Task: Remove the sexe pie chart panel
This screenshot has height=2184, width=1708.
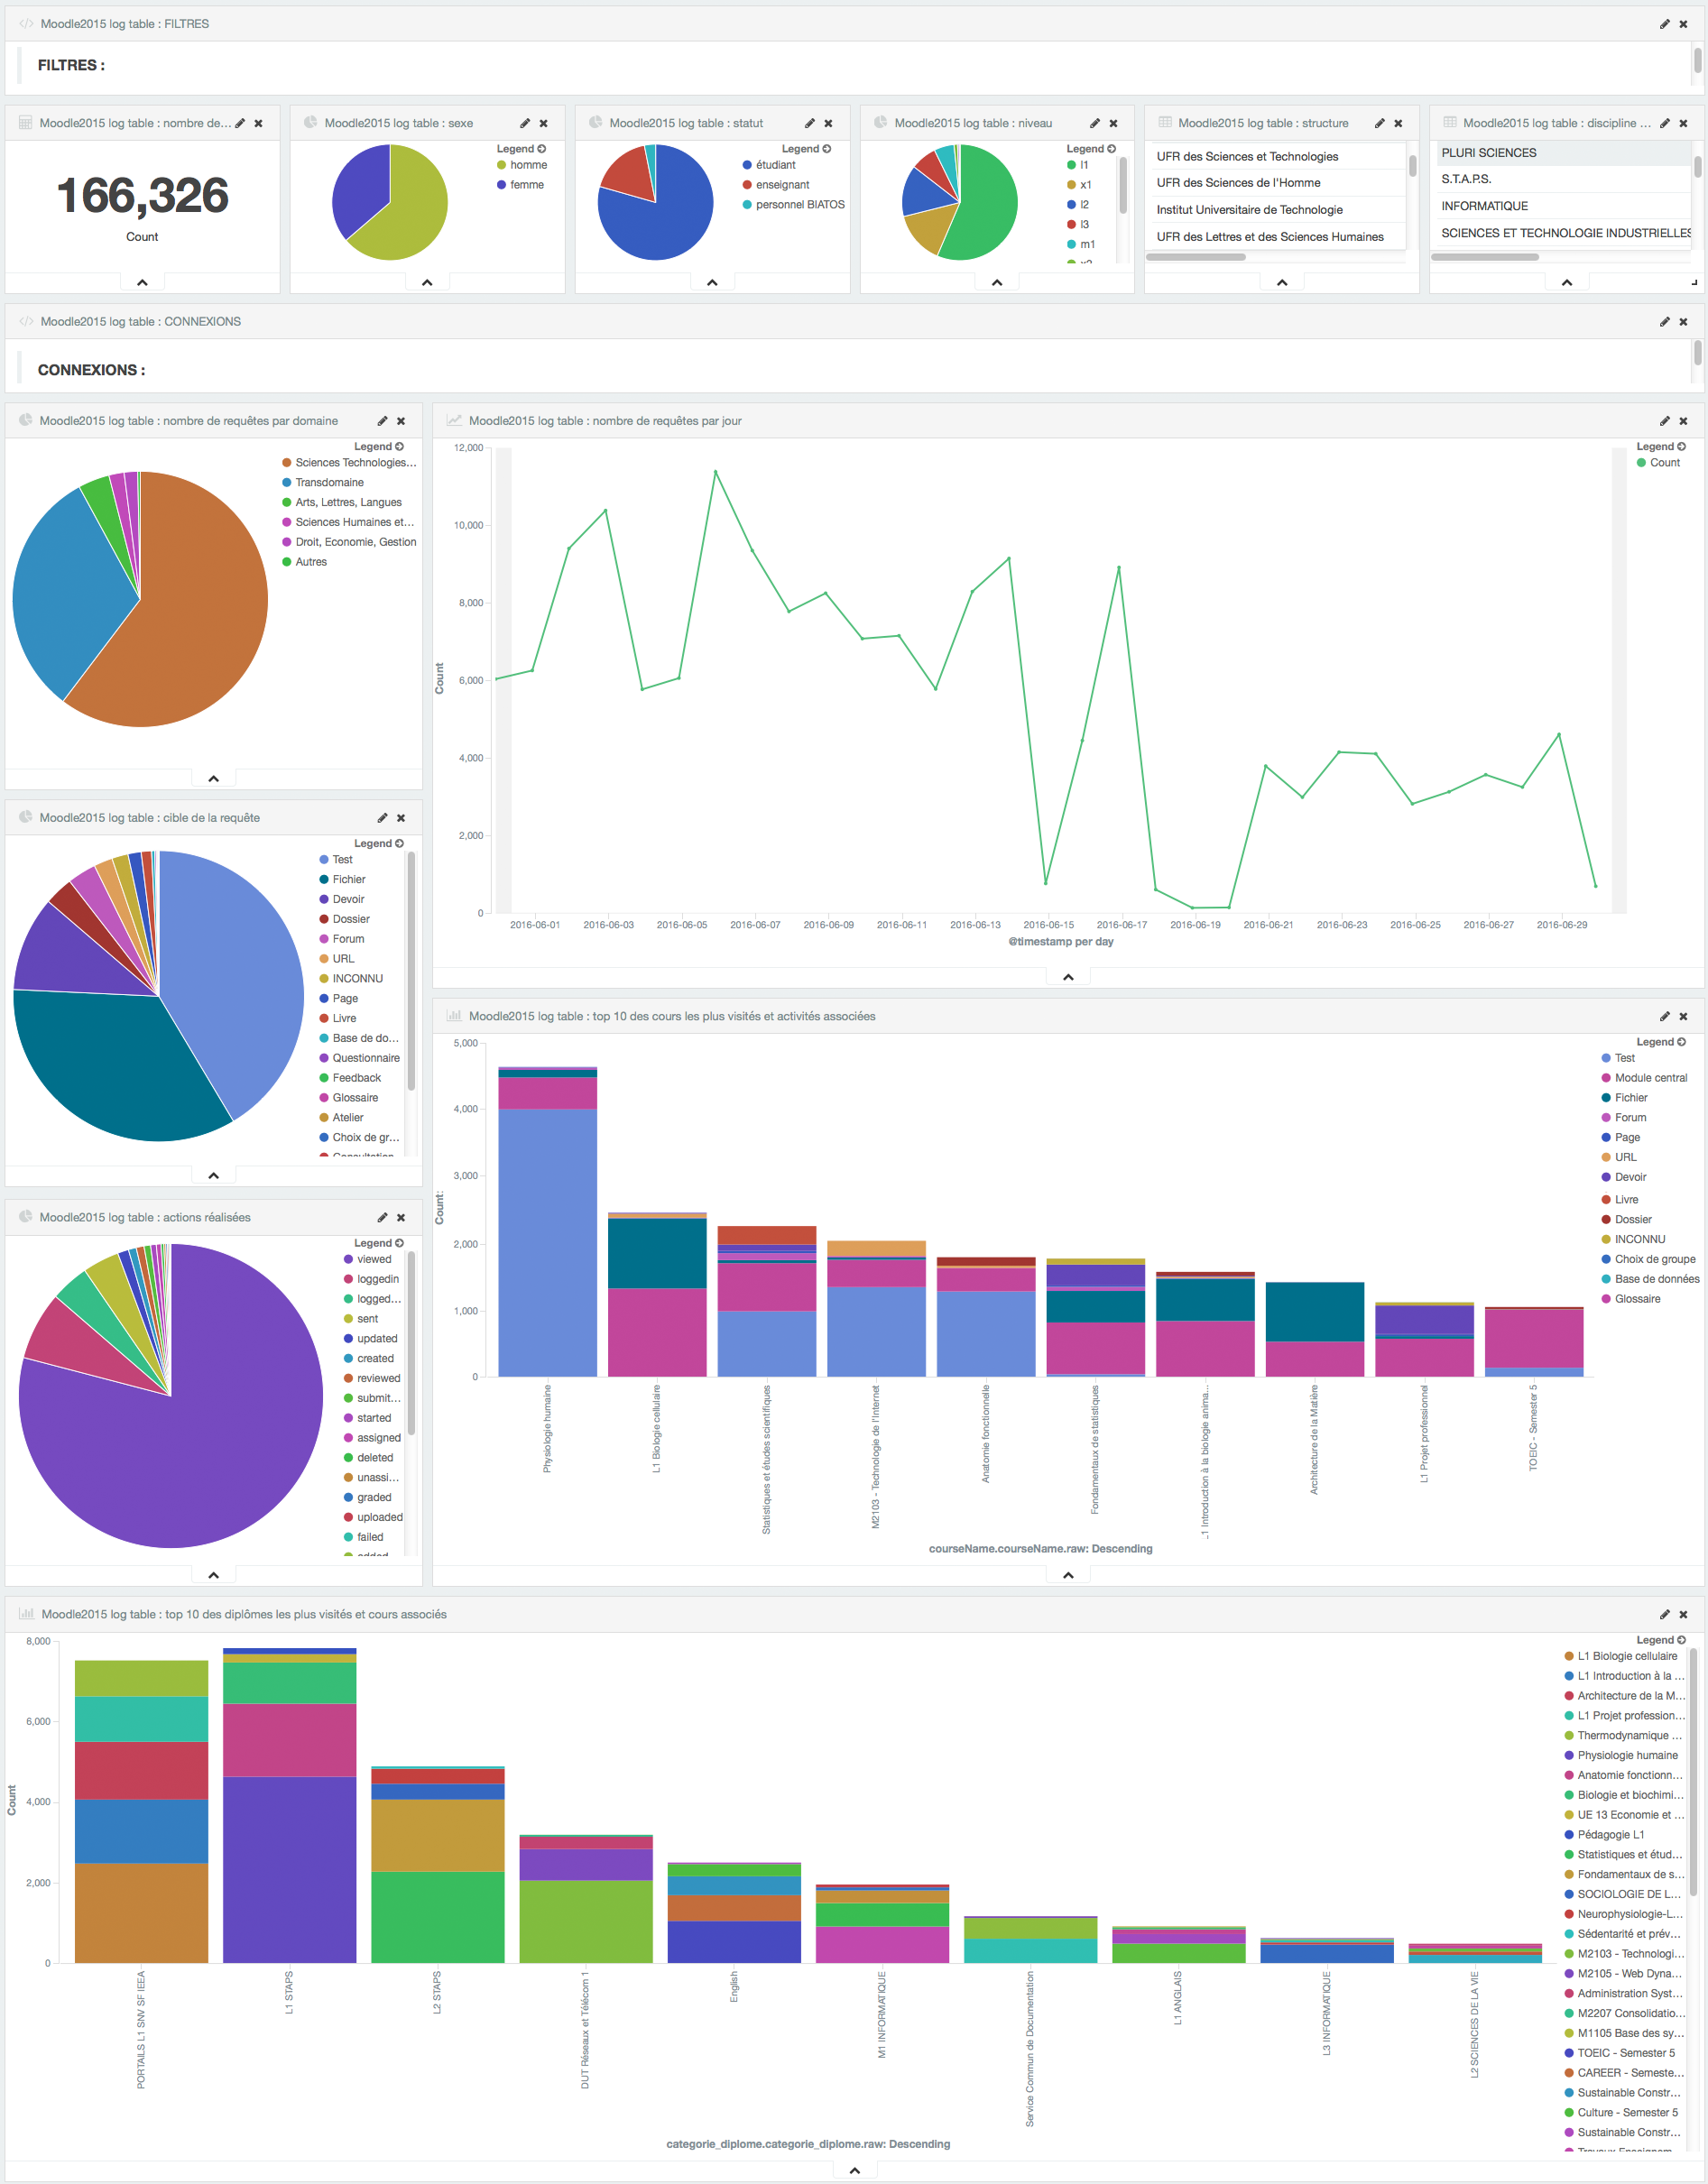Action: pyautogui.click(x=544, y=123)
